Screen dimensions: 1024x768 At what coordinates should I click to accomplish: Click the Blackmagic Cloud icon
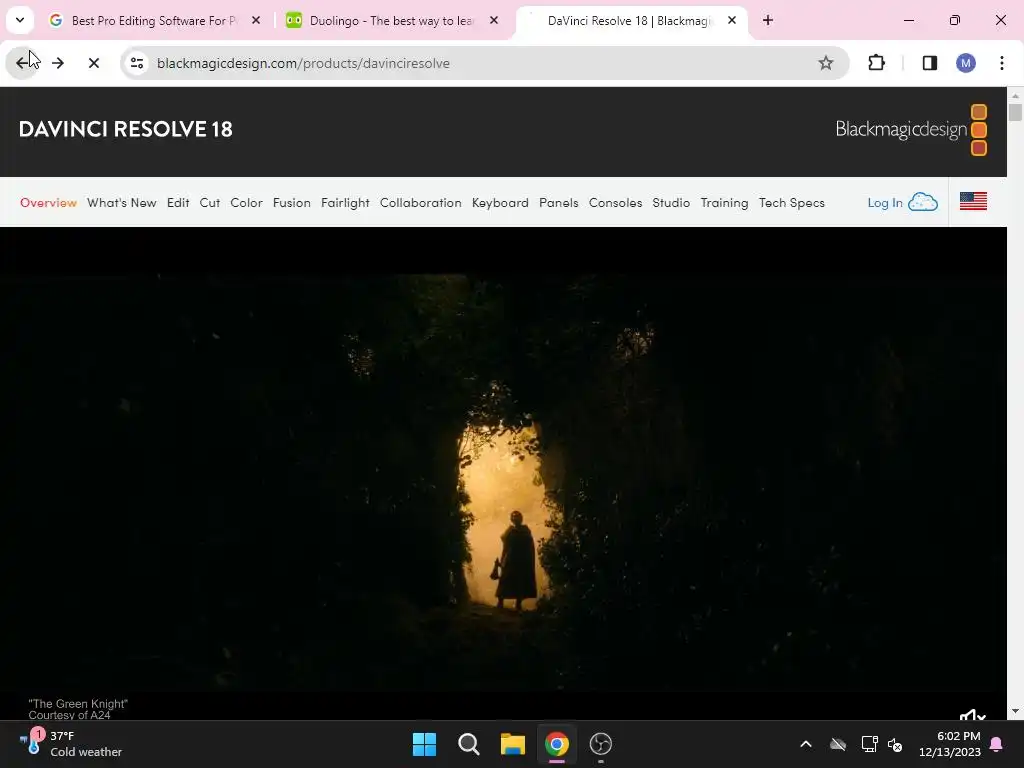click(923, 202)
